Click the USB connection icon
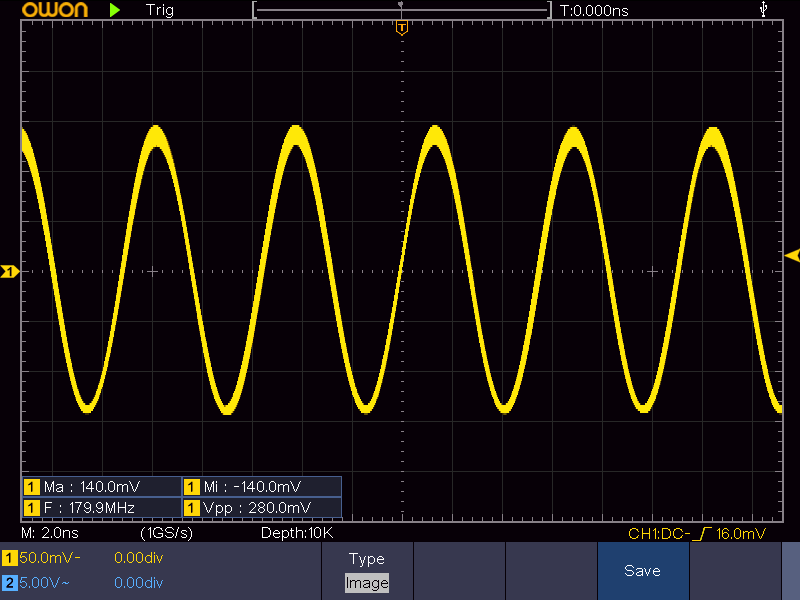The width and height of the screenshot is (800, 600). coord(763,9)
